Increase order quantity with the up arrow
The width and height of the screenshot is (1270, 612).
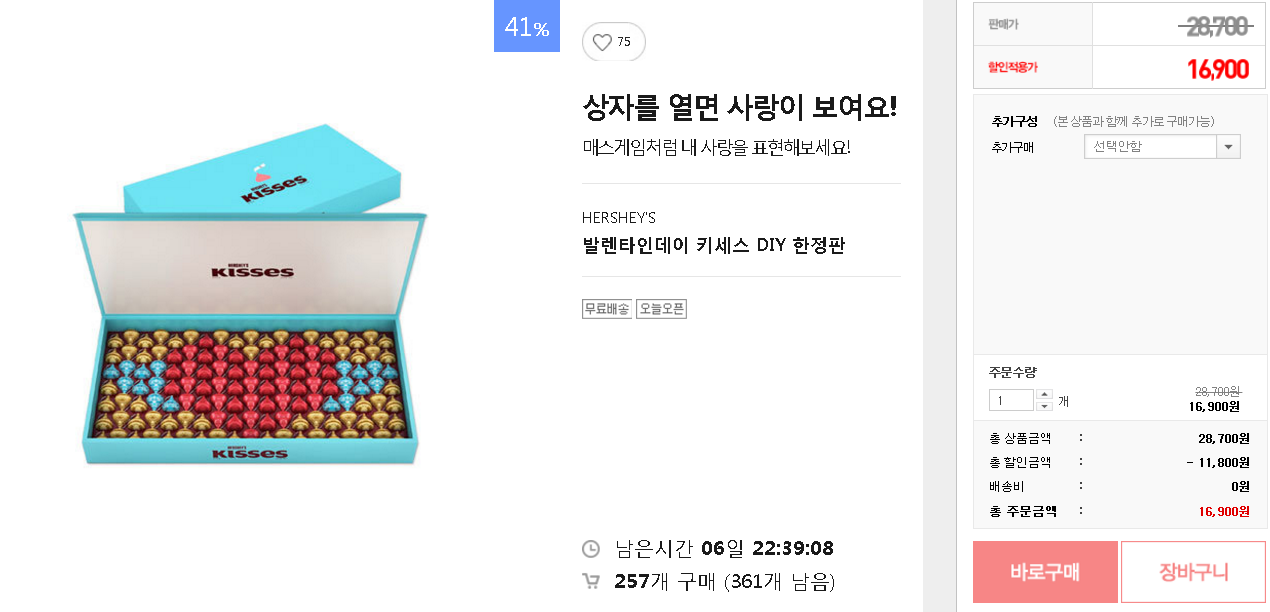point(1044,394)
